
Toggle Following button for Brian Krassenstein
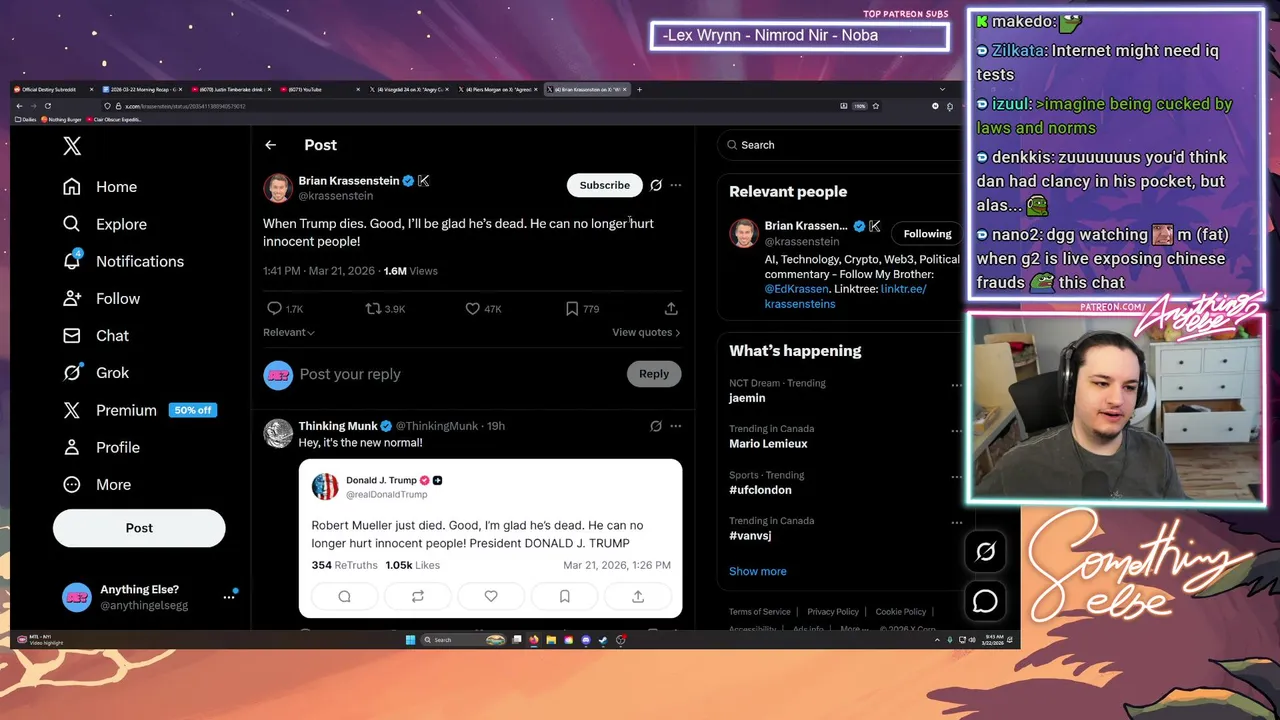pos(927,234)
